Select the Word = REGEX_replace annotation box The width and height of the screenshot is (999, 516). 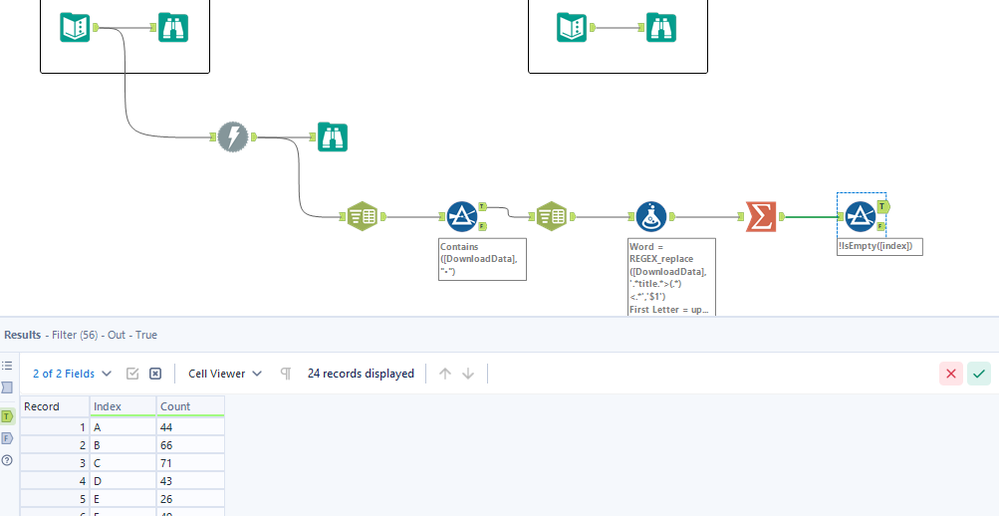tap(672, 277)
